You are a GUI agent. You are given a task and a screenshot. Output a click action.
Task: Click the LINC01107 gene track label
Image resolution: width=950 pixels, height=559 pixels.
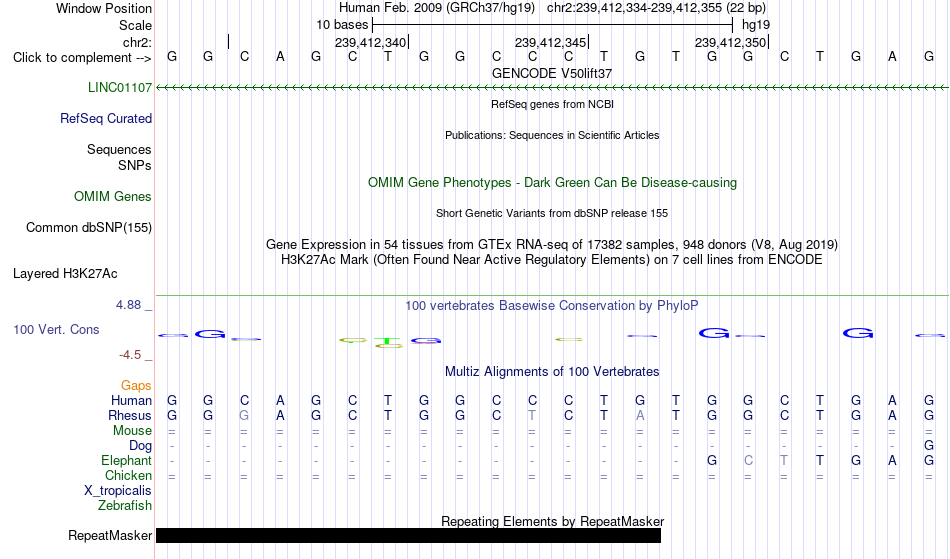coord(119,88)
